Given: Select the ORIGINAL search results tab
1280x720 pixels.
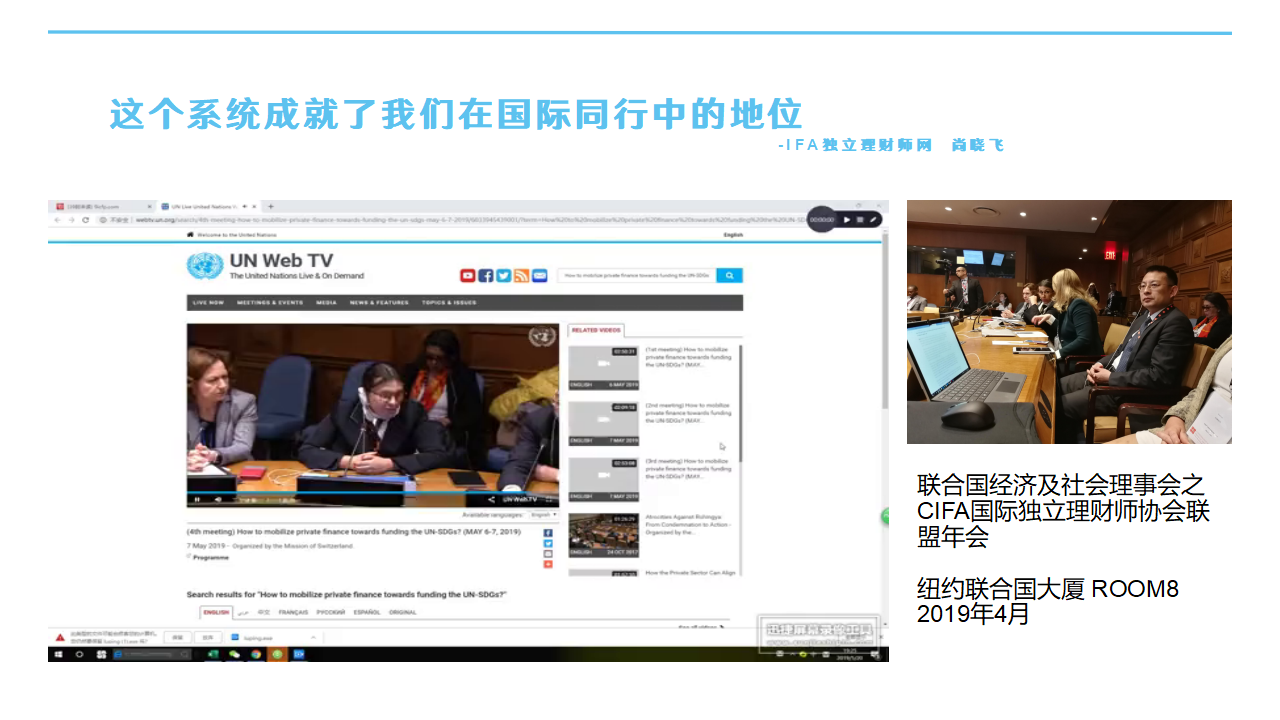Looking at the screenshot, I should [x=403, y=612].
